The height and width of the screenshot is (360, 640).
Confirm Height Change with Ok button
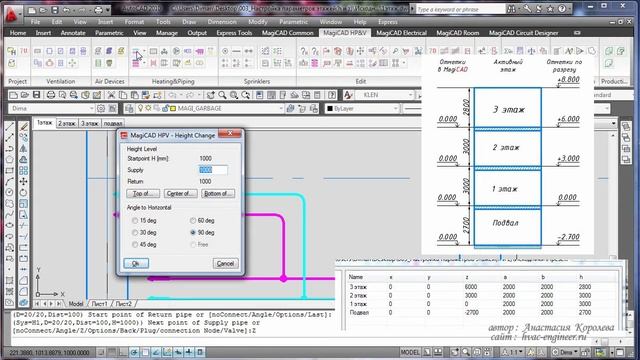point(136,264)
